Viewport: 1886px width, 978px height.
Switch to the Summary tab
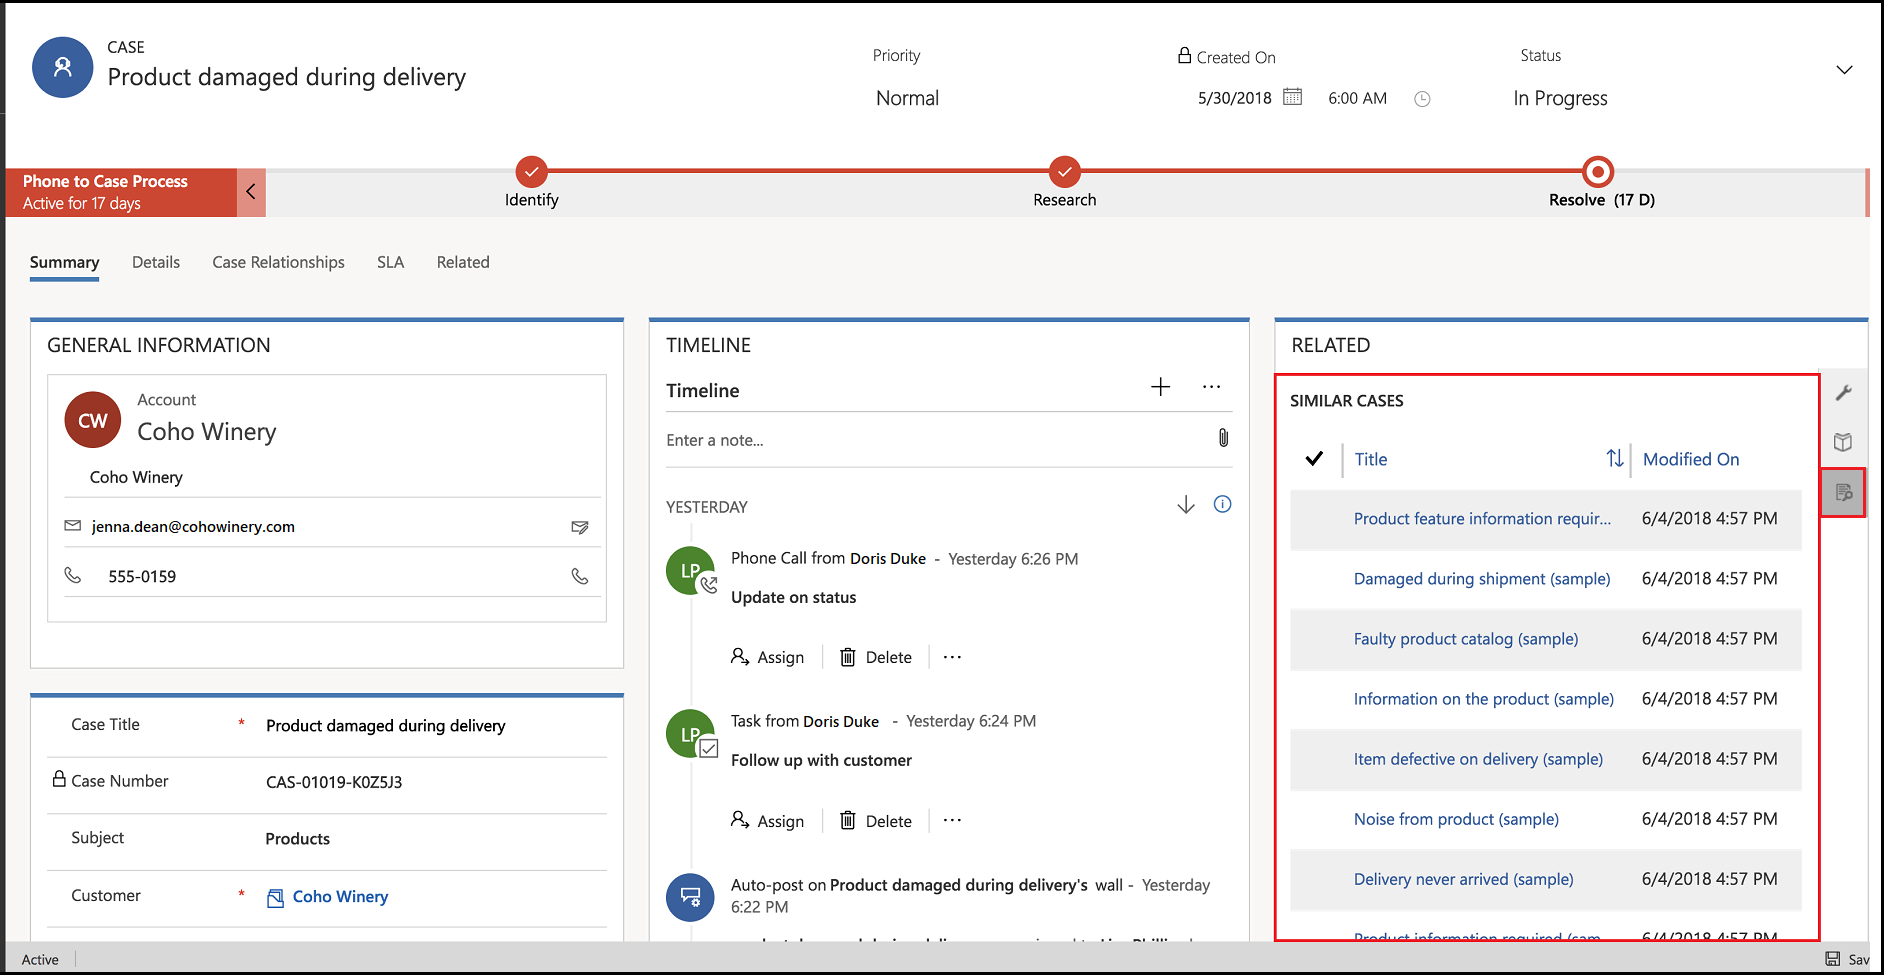(64, 262)
